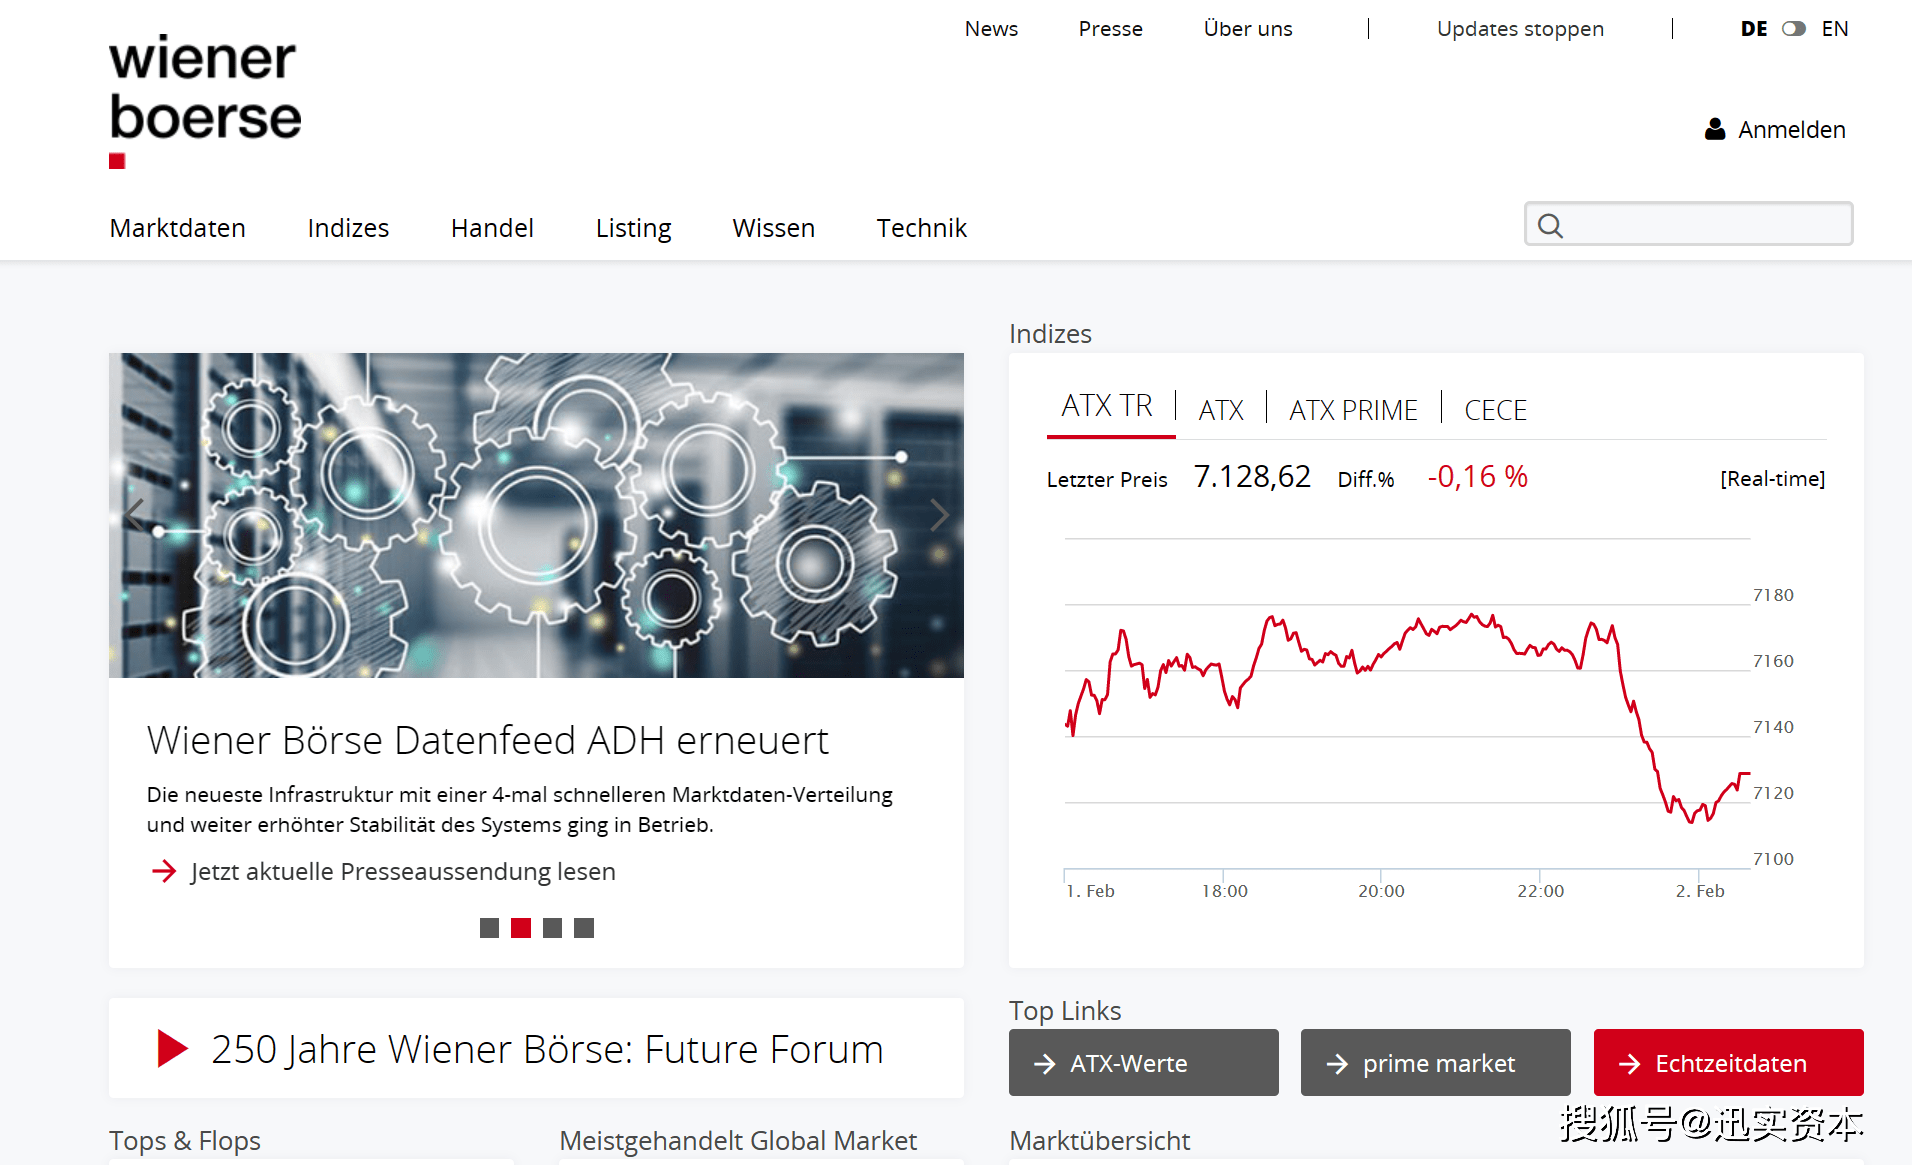Click the user profile icon beside Anmelden

pos(1715,129)
